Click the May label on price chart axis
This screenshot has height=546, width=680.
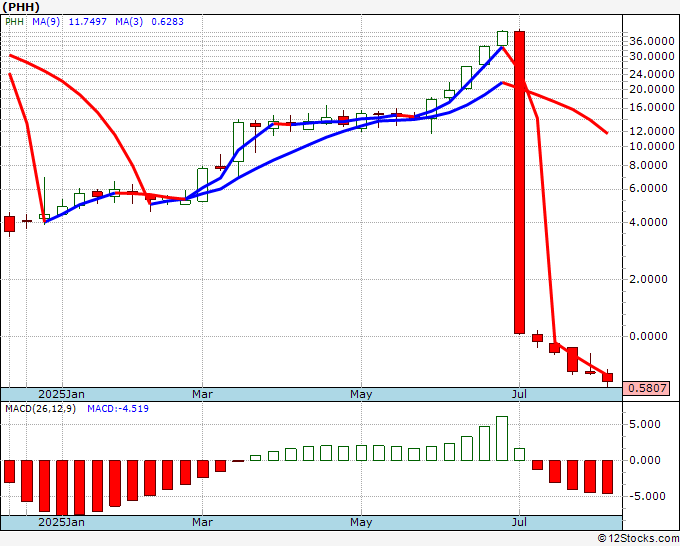361,394
